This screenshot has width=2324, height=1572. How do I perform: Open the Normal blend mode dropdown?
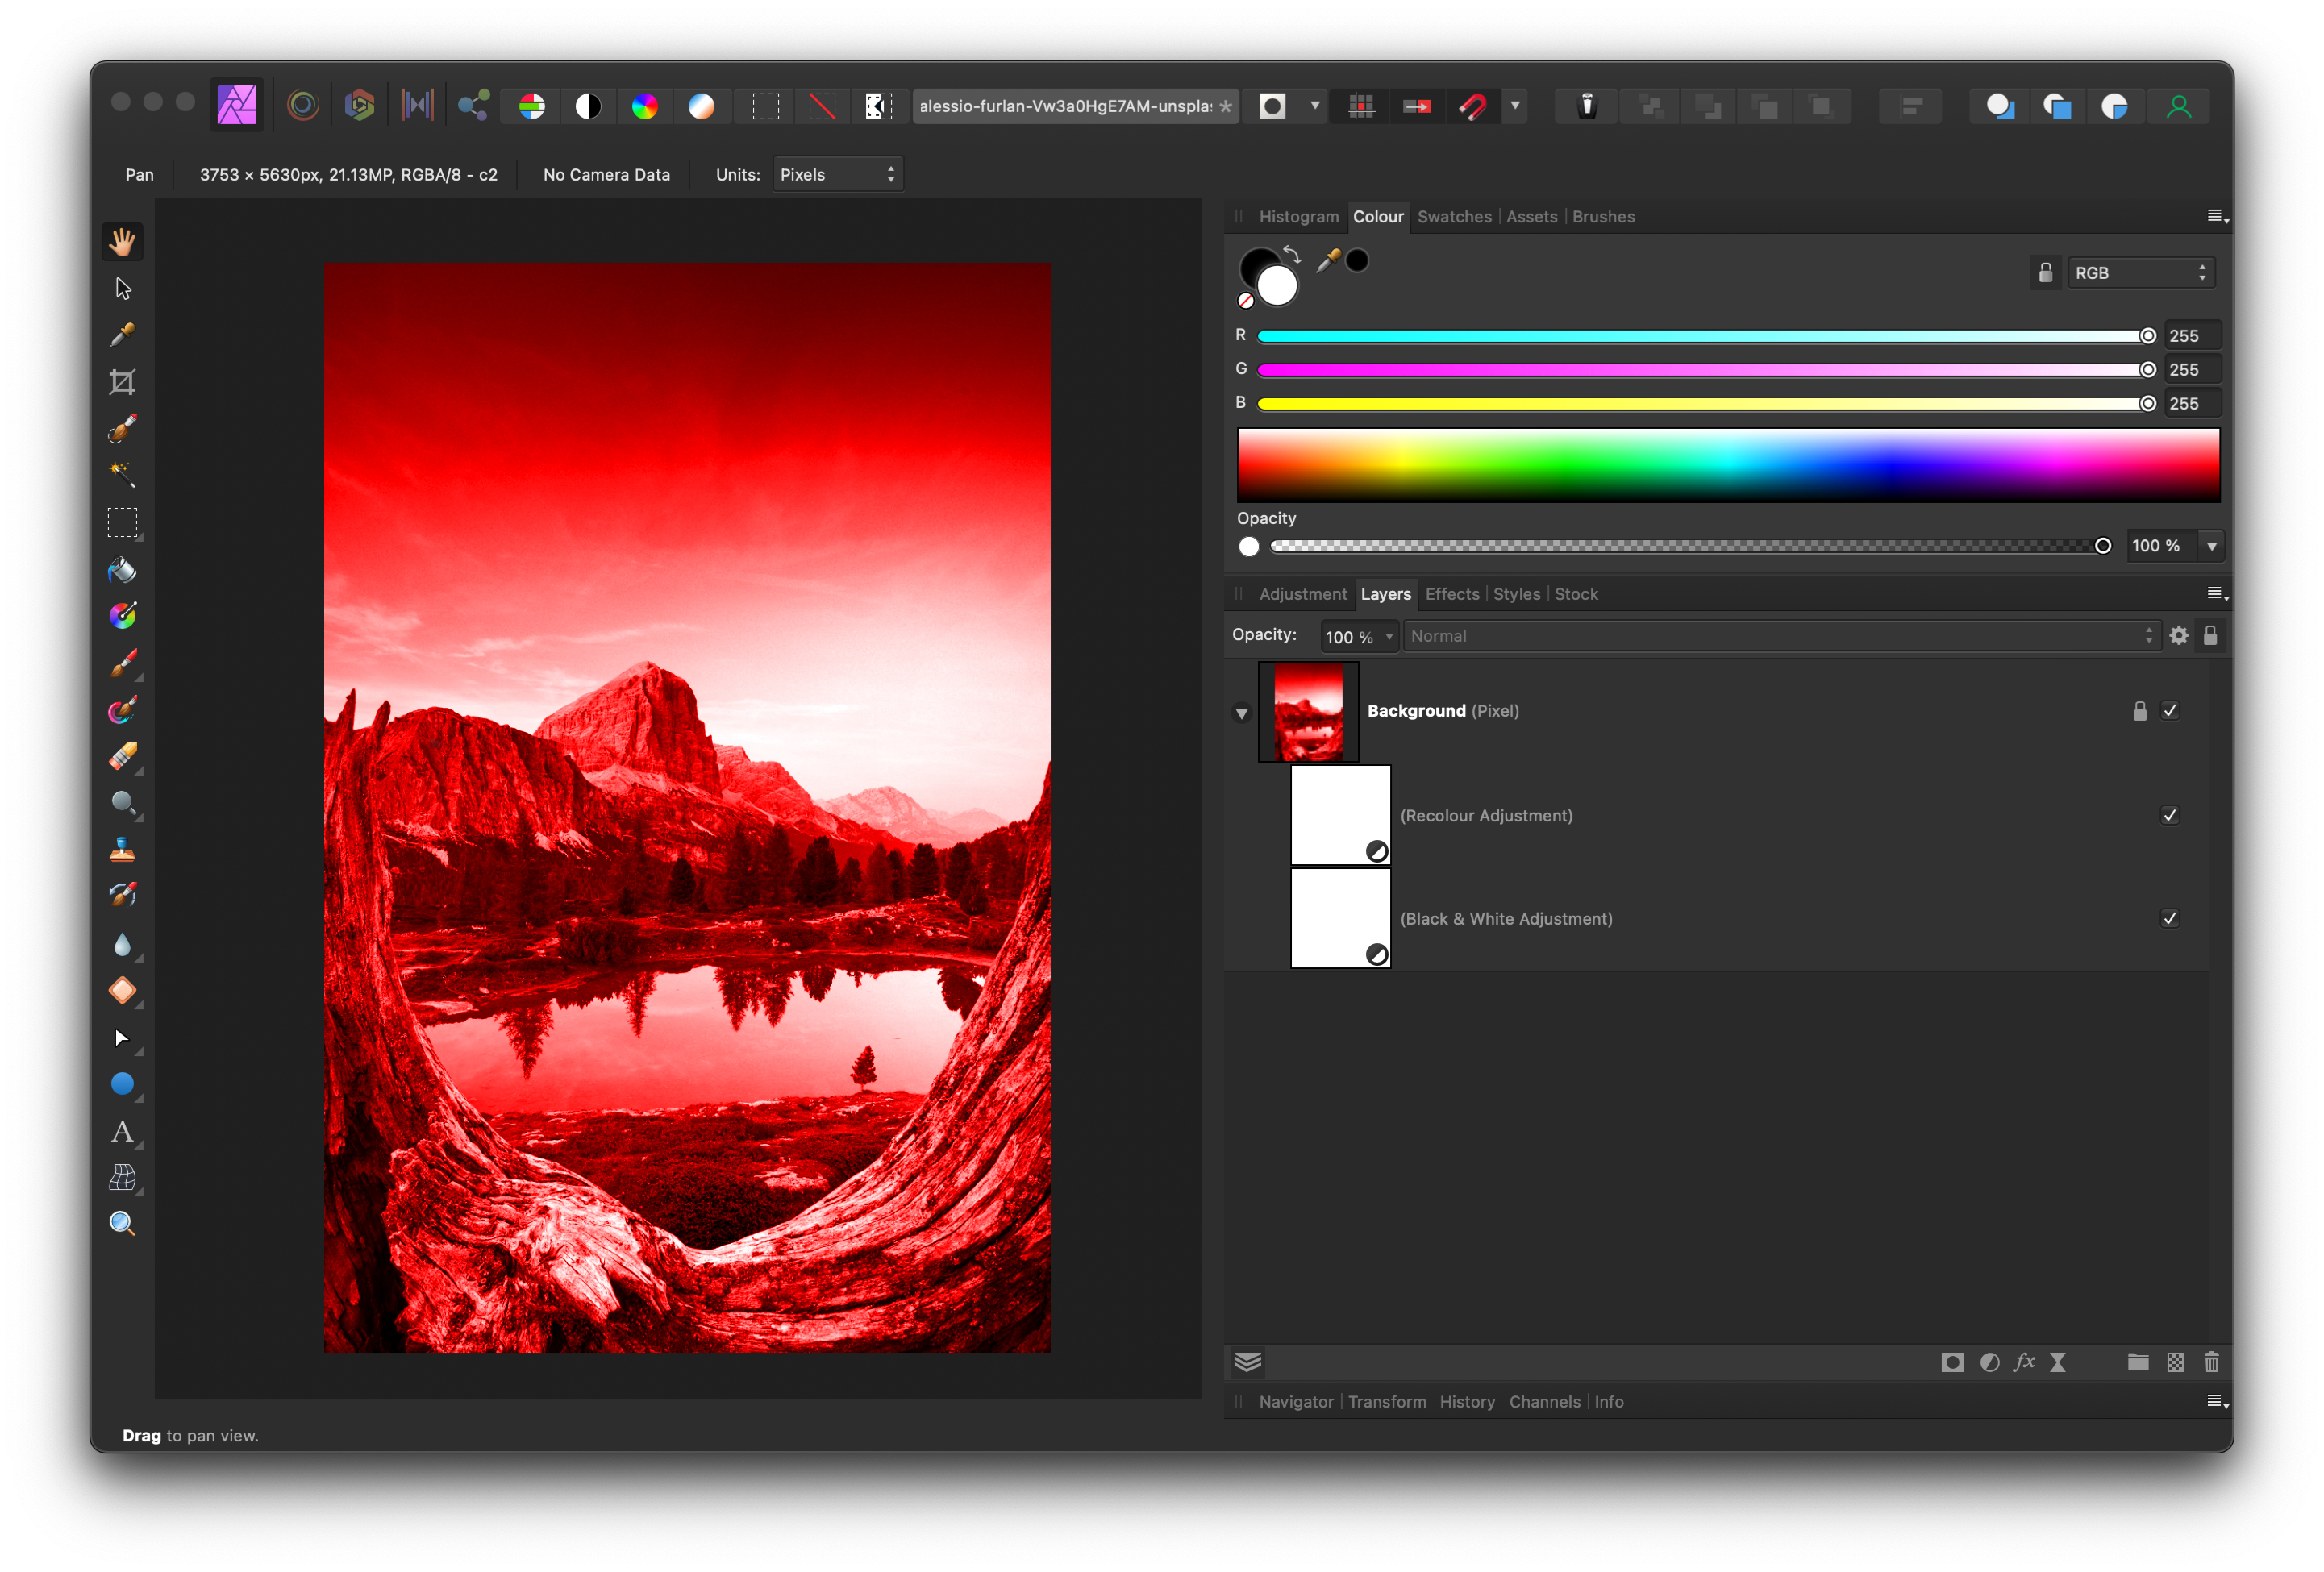pyautogui.click(x=1781, y=636)
